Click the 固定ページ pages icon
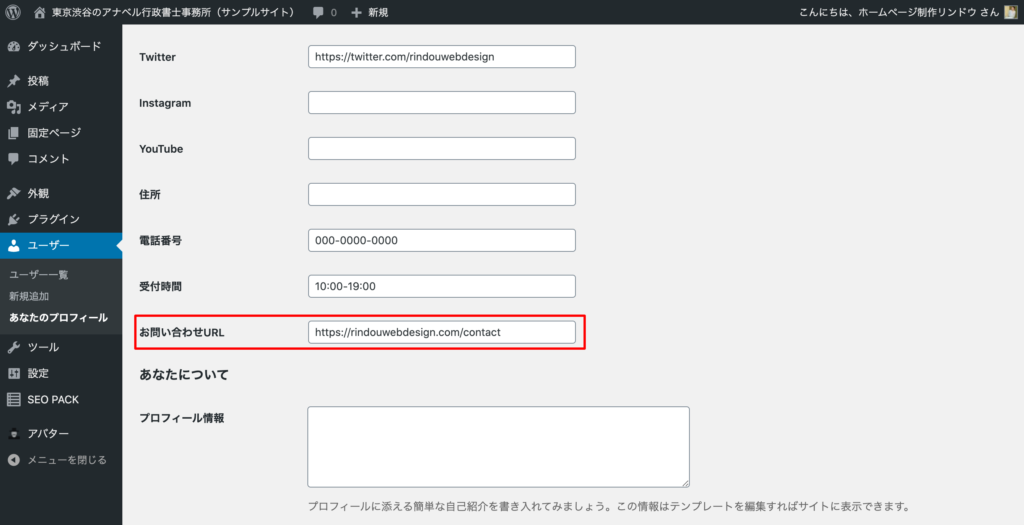 coord(14,133)
